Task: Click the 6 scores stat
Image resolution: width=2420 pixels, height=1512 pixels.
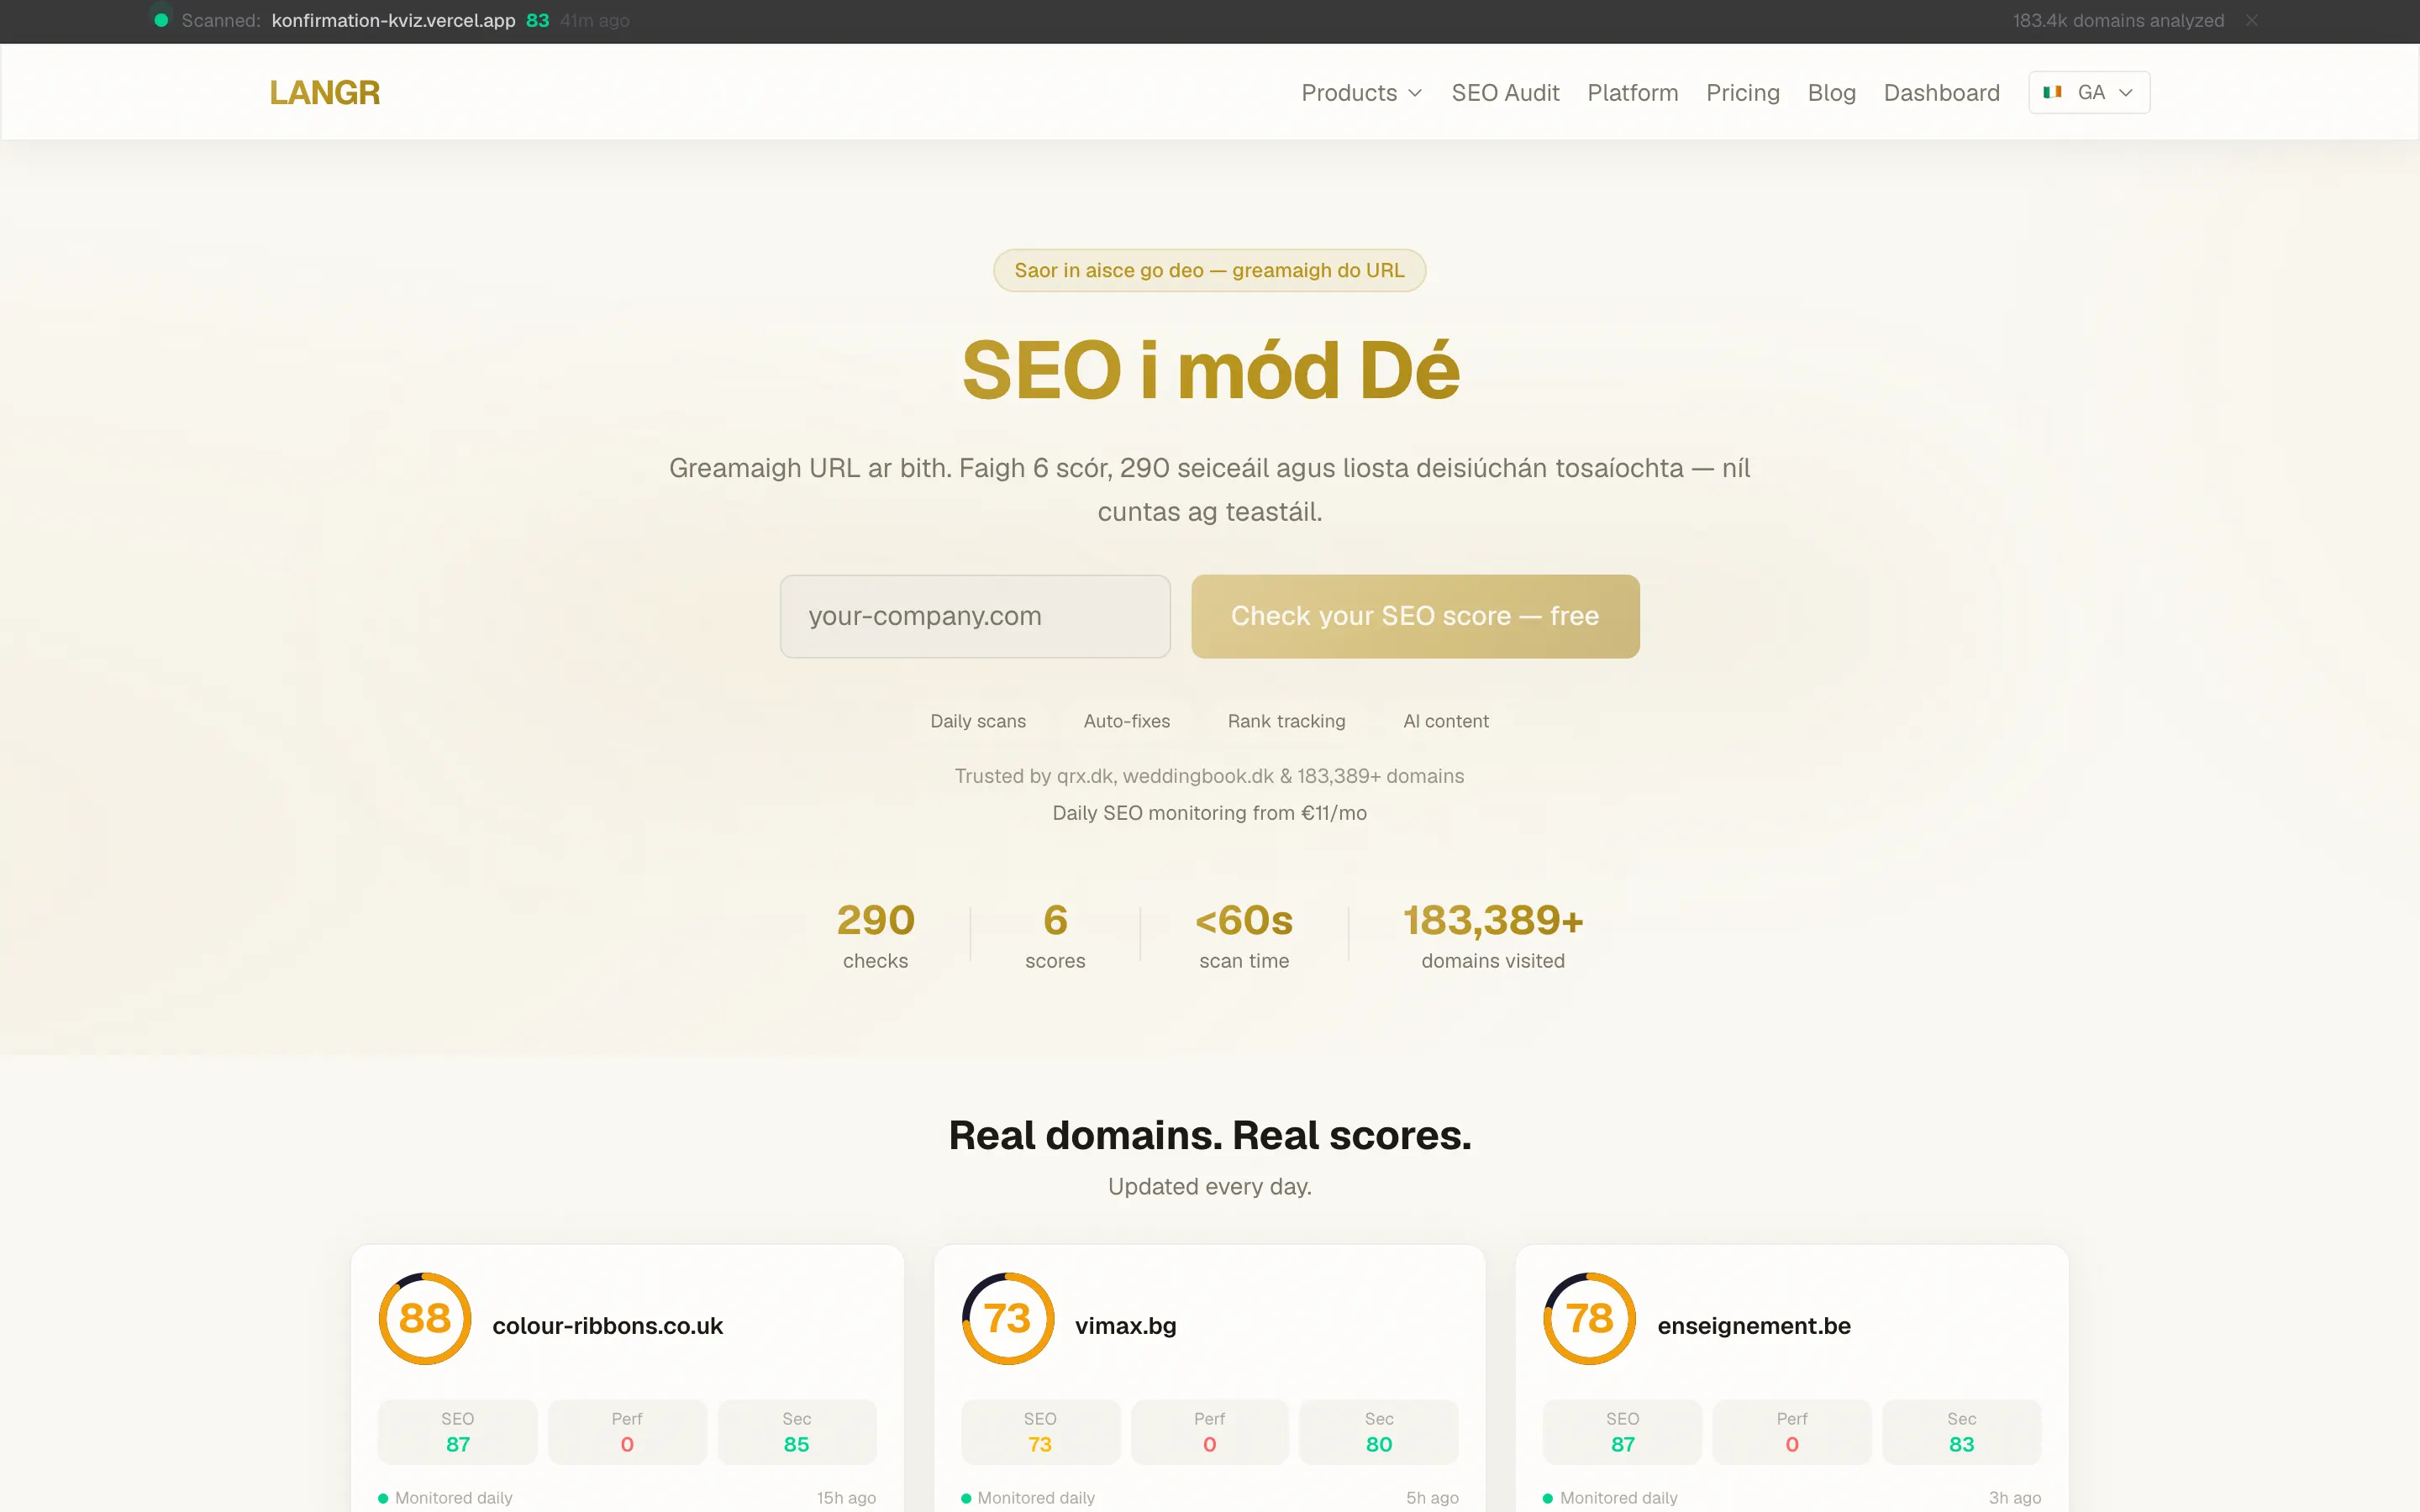Action: click(1055, 935)
